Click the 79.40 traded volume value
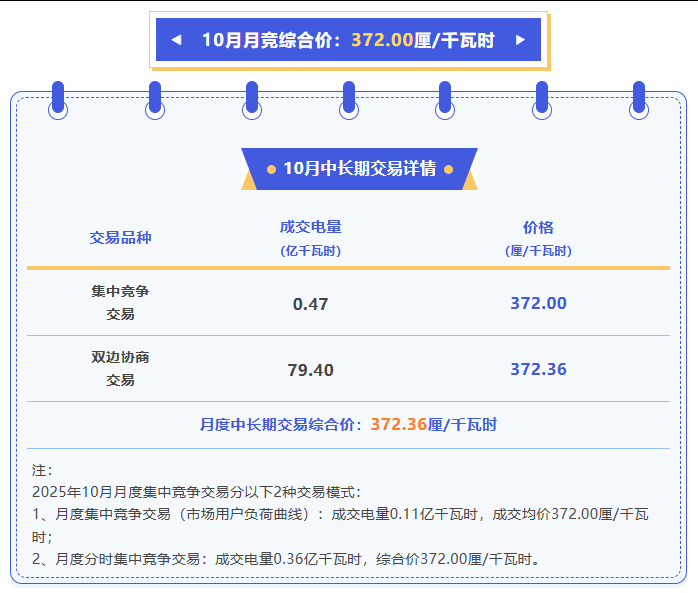This screenshot has width=698, height=593. (310, 370)
